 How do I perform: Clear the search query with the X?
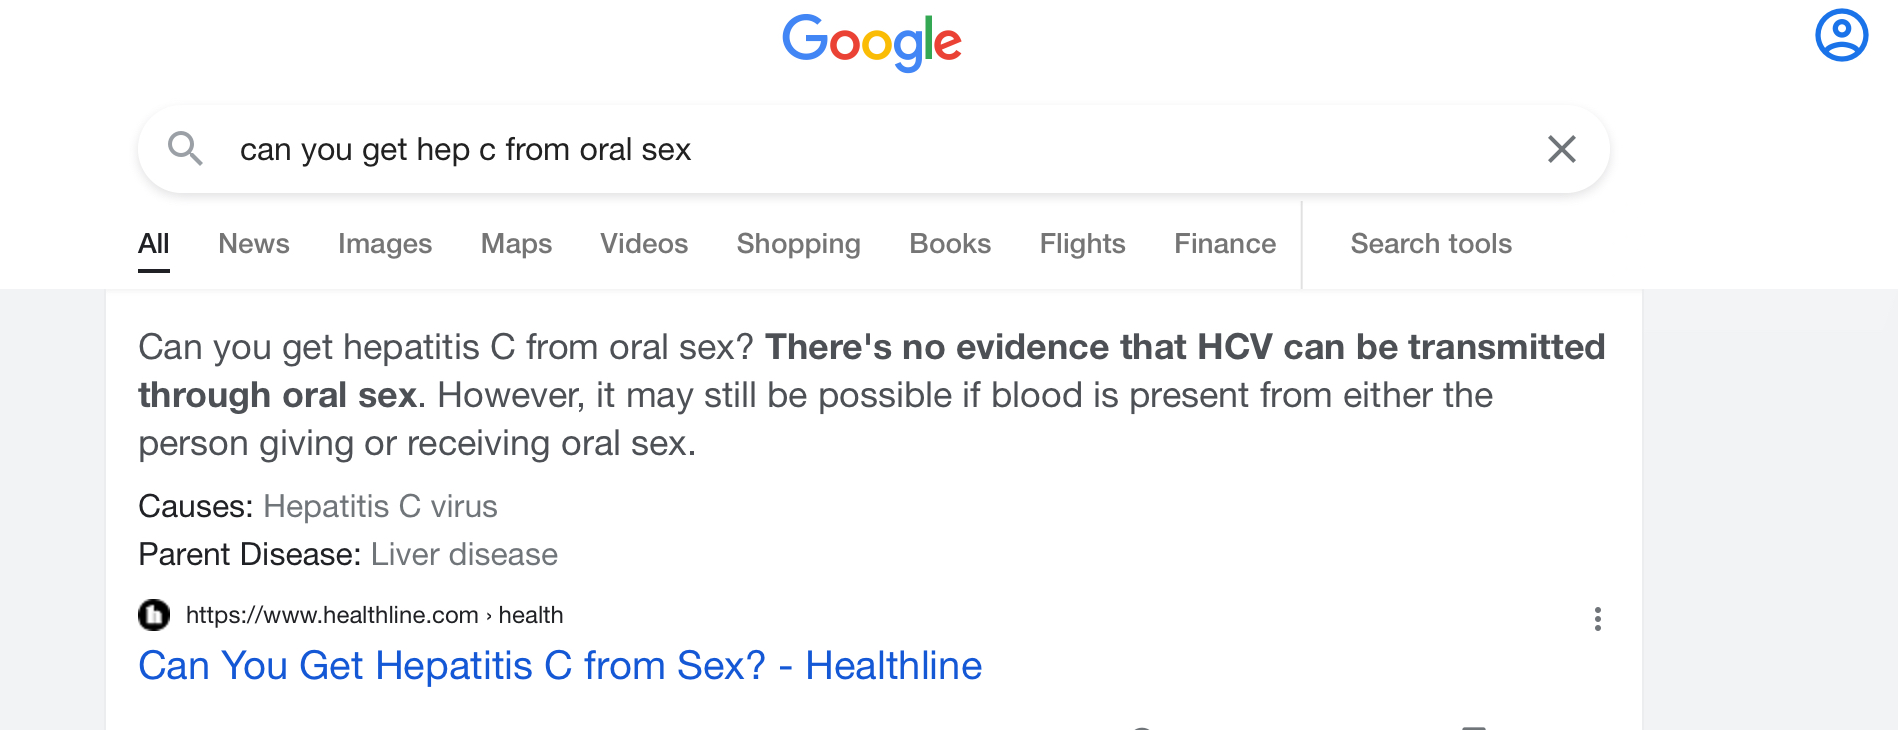click(x=1561, y=149)
